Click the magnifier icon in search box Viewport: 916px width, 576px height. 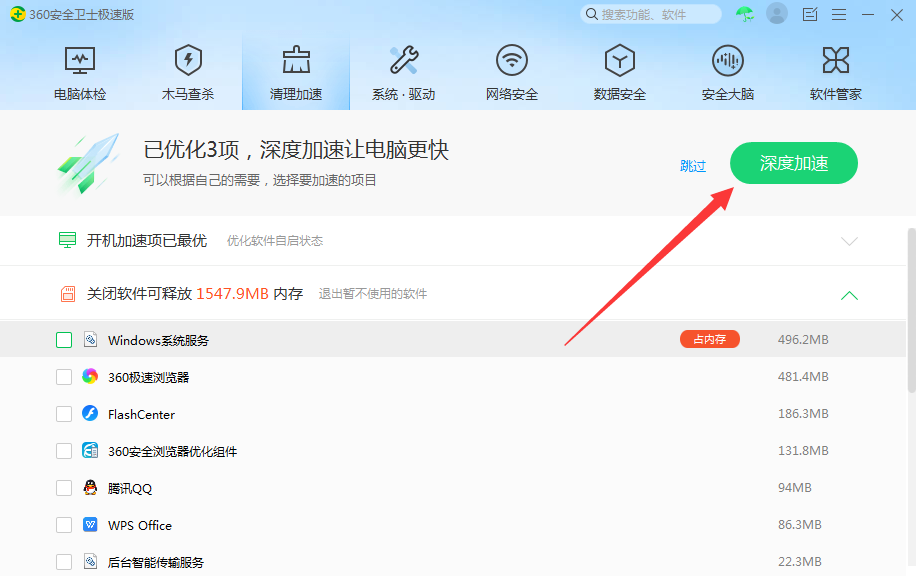point(592,14)
